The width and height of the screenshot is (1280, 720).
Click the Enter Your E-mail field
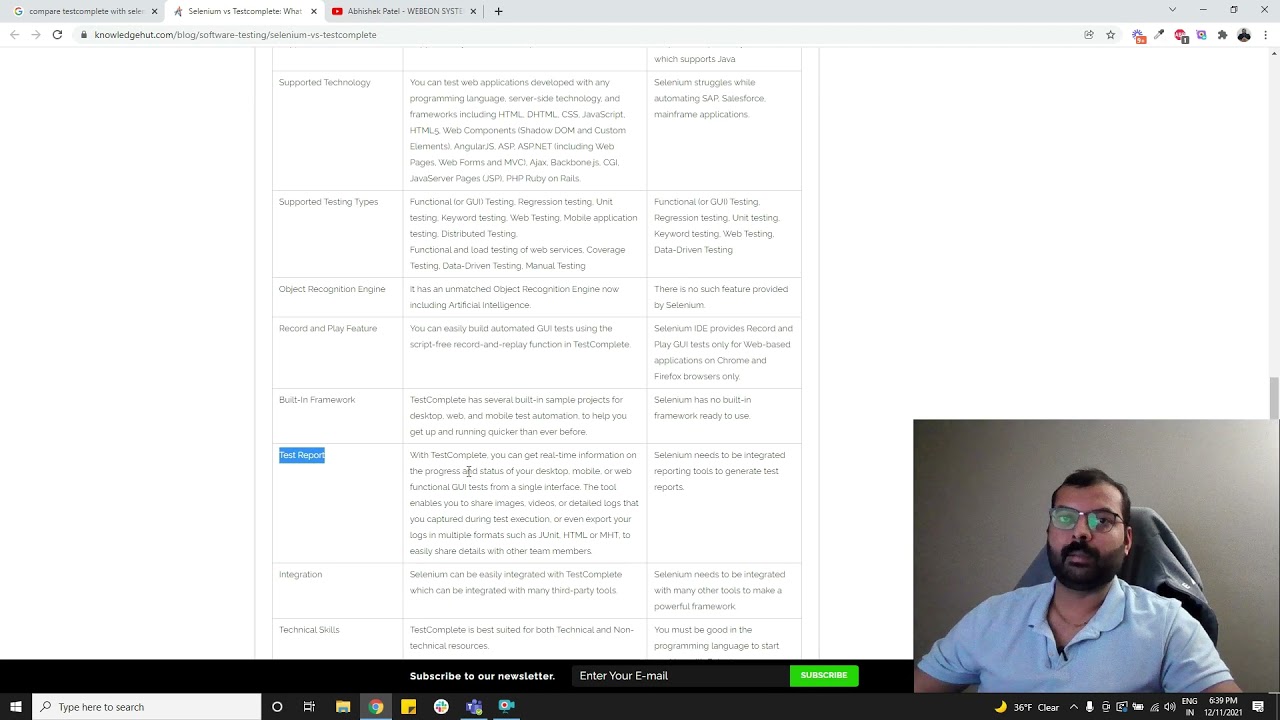(x=680, y=676)
